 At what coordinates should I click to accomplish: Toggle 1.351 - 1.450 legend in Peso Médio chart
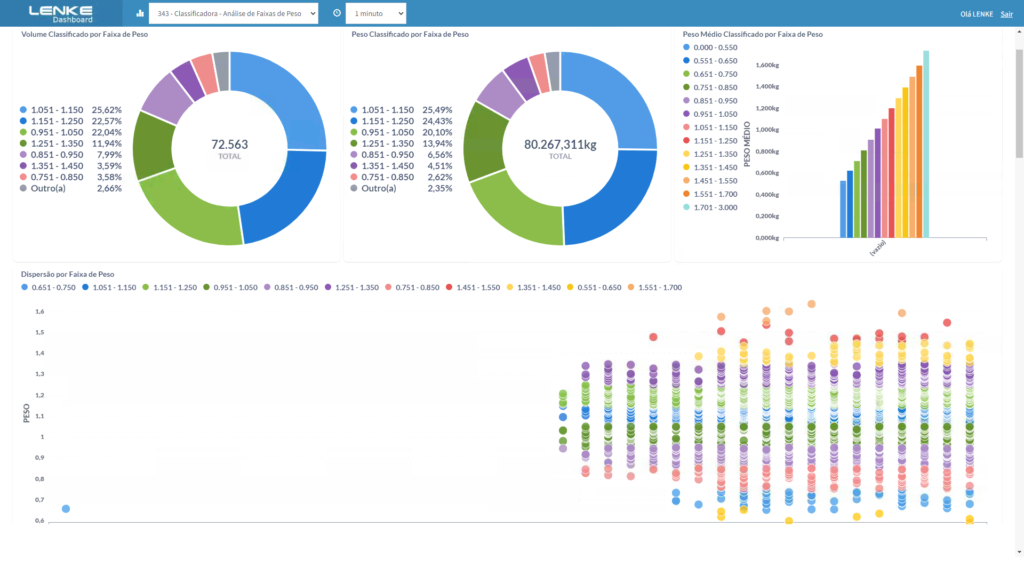[x=710, y=167]
